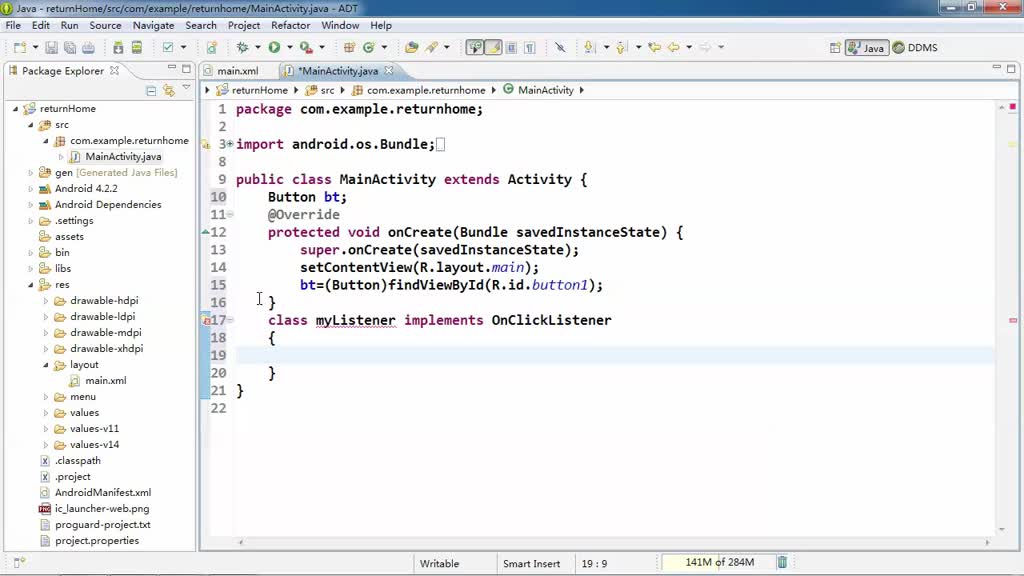The height and width of the screenshot is (576, 1024).
Task: Open the Navigate menu
Action: [153, 25]
